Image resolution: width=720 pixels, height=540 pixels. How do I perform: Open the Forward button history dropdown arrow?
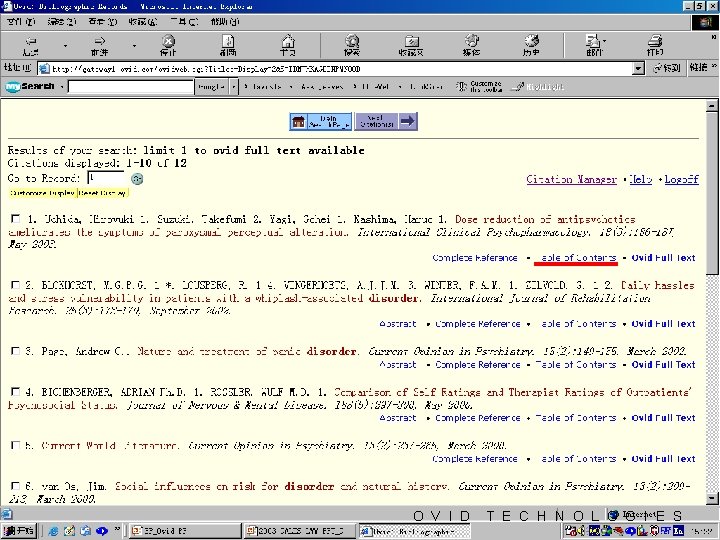[x=134, y=45]
